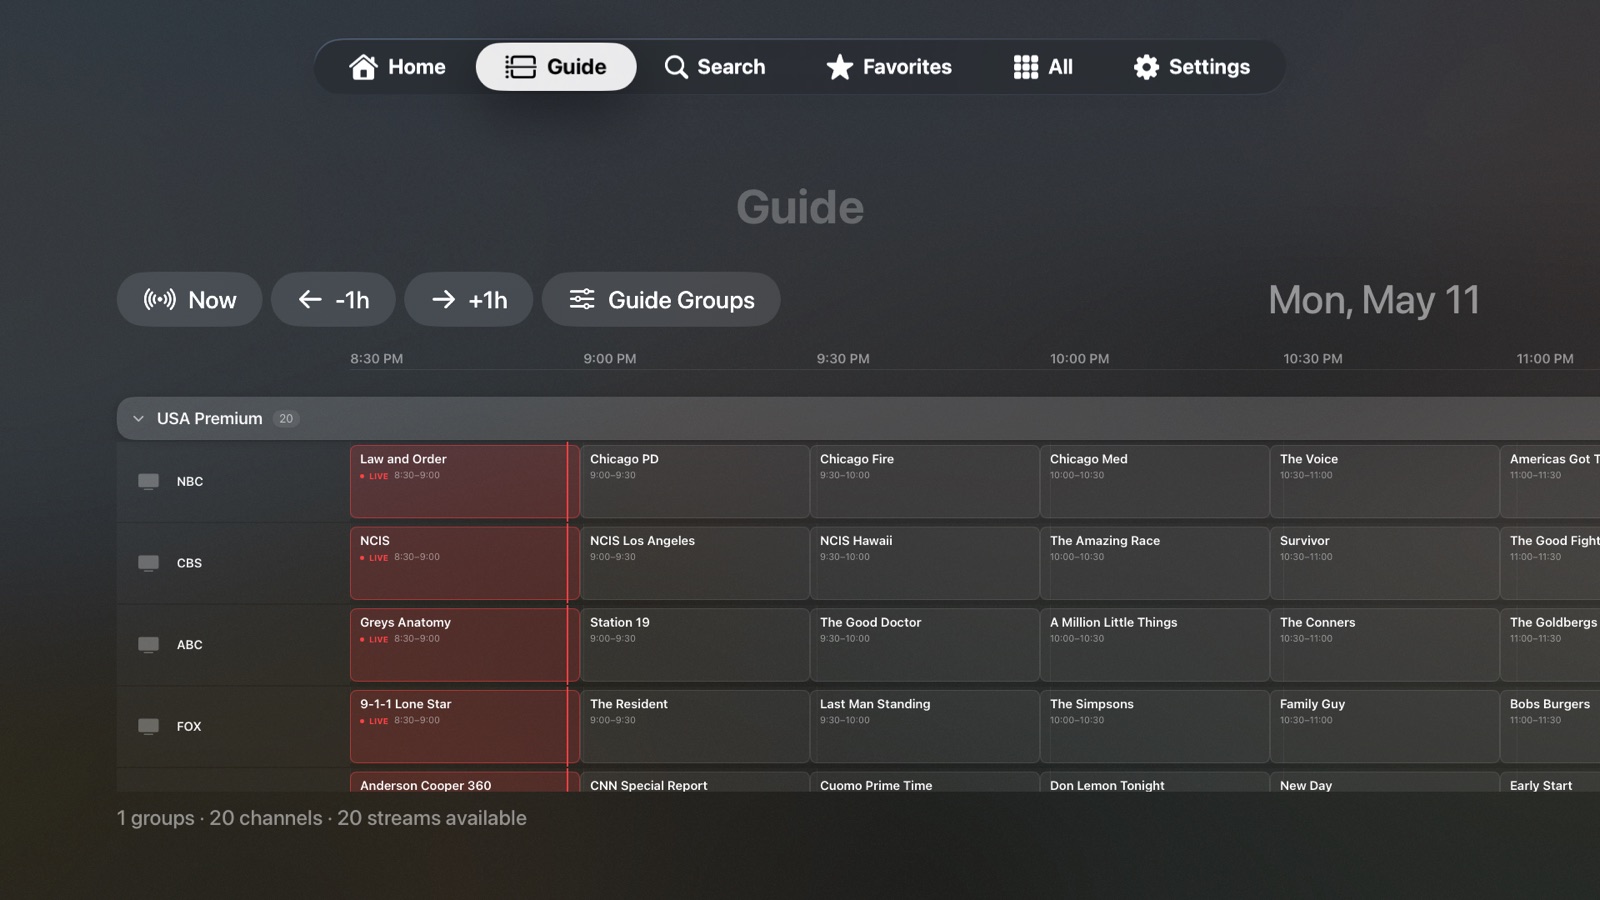Move the guide back one hour

pyautogui.click(x=333, y=300)
